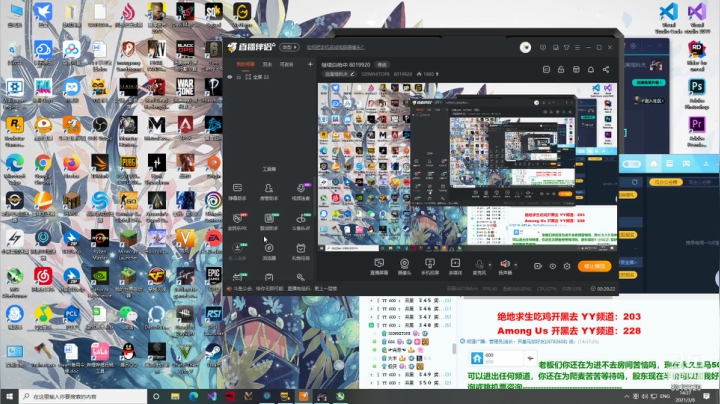The height and width of the screenshot is (404, 720).
Task: Click the 扬声器 speaker icon
Action: (505, 264)
